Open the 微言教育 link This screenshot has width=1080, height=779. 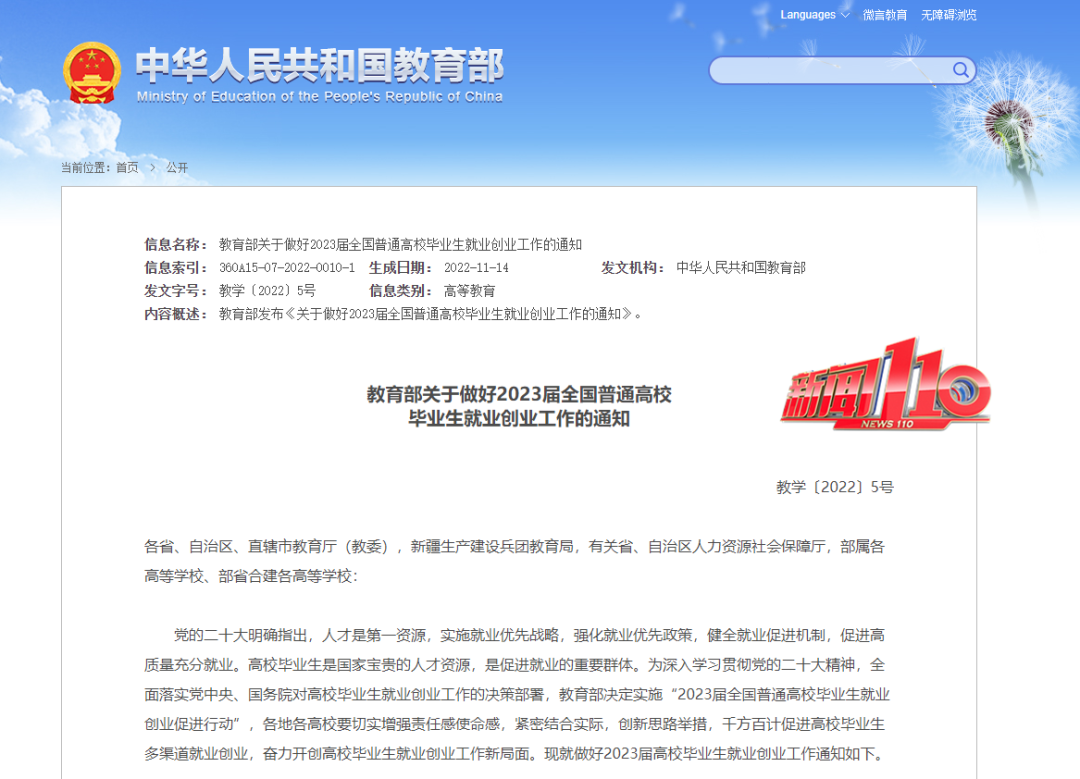coord(884,14)
